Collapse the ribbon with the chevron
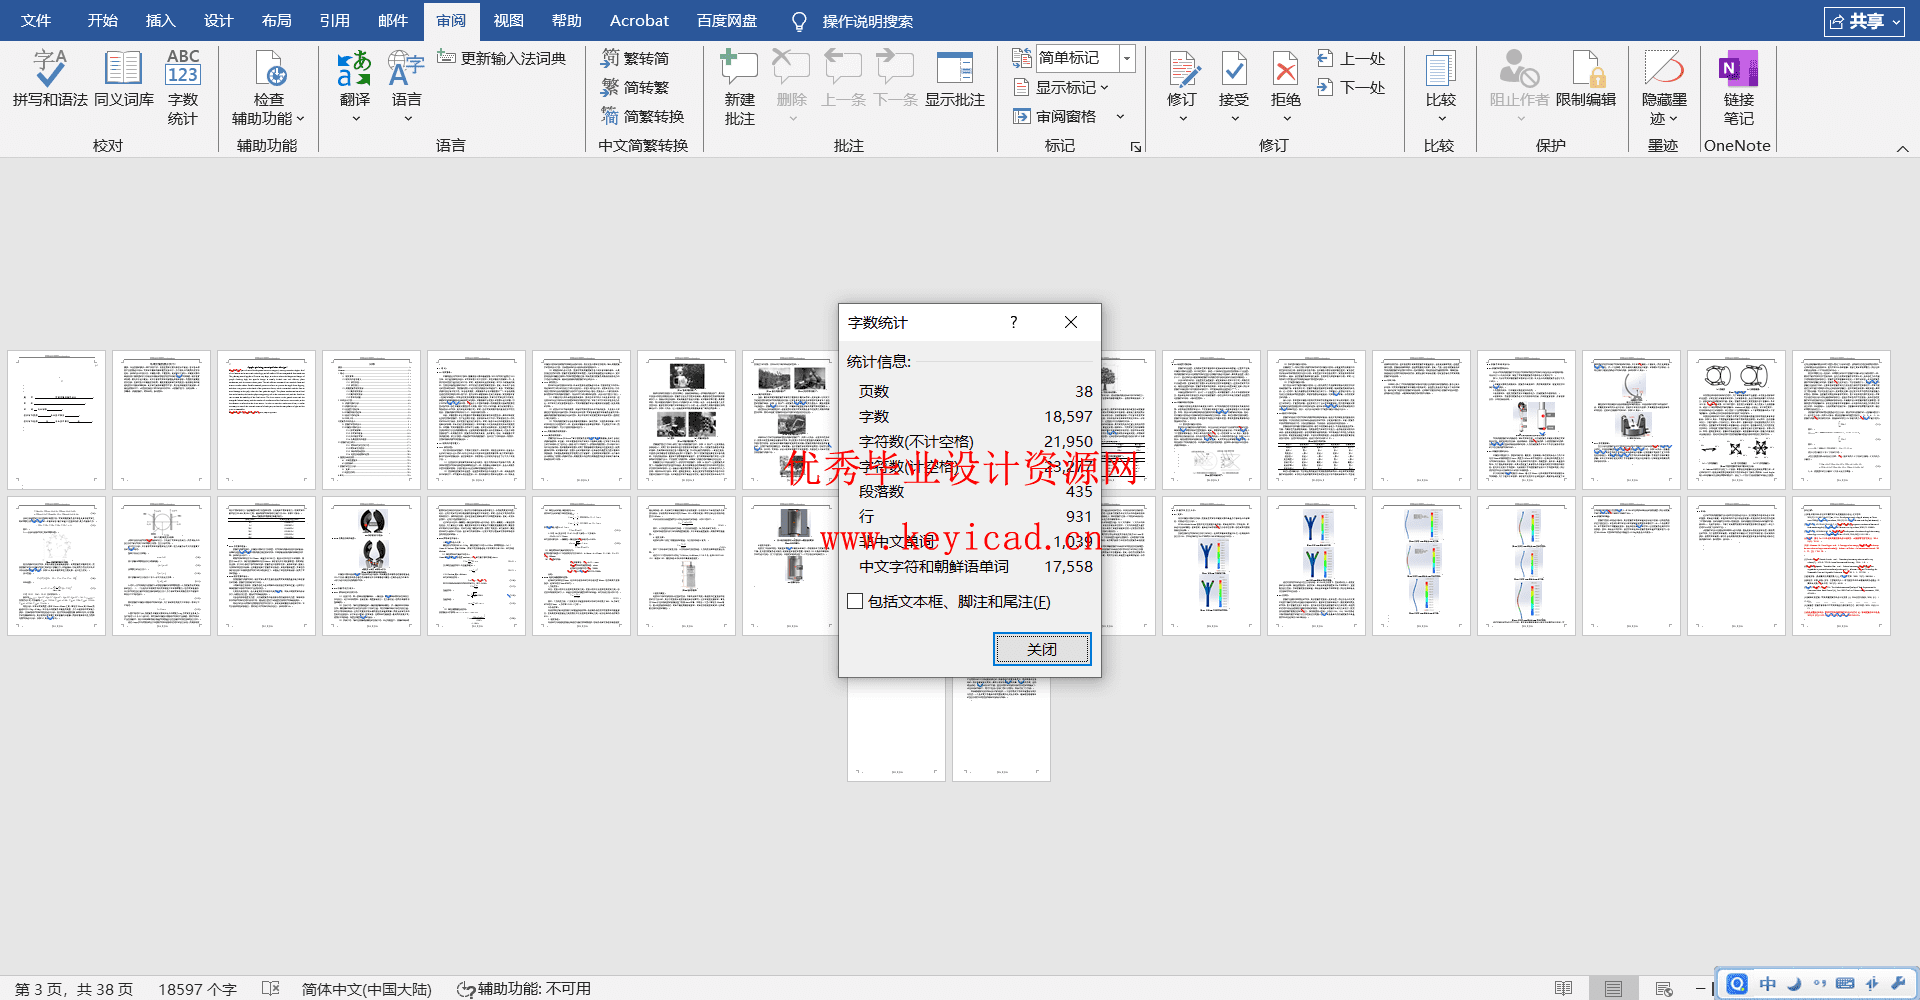The height and width of the screenshot is (1000, 1920). click(1902, 148)
